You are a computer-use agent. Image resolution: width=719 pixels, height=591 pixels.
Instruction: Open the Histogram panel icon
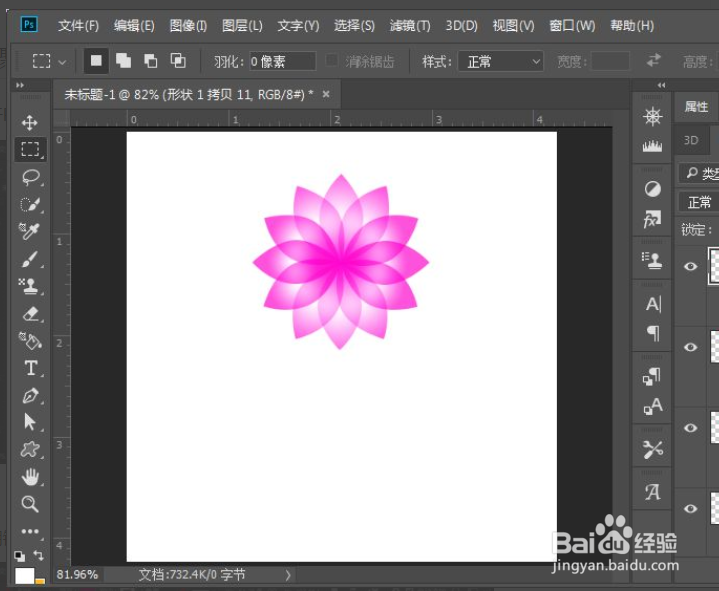pos(652,146)
